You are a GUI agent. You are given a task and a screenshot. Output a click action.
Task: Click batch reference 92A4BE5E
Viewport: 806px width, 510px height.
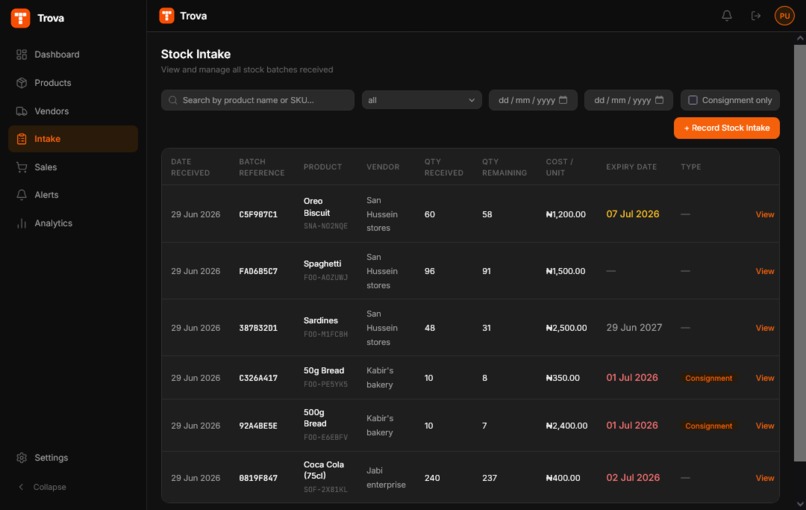[x=258, y=426]
